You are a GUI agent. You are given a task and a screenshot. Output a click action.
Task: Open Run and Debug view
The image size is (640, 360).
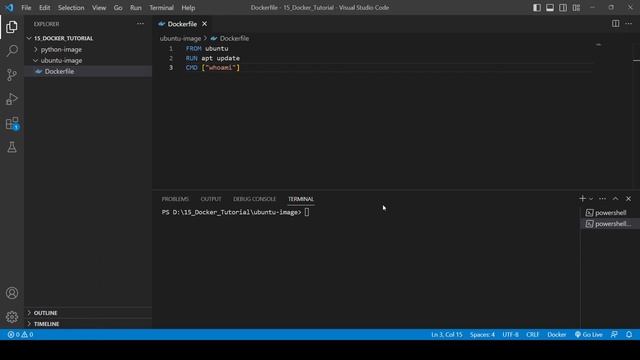point(12,99)
